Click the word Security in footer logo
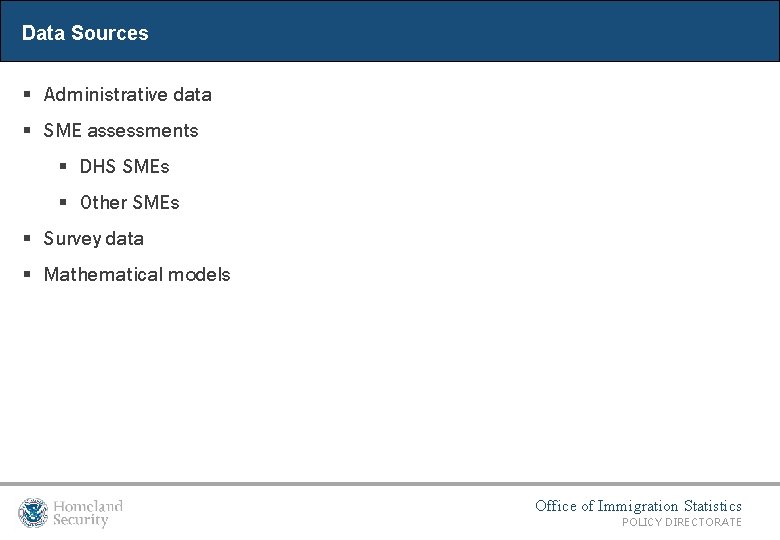Screen dimensions: 780x540 tap(80, 520)
